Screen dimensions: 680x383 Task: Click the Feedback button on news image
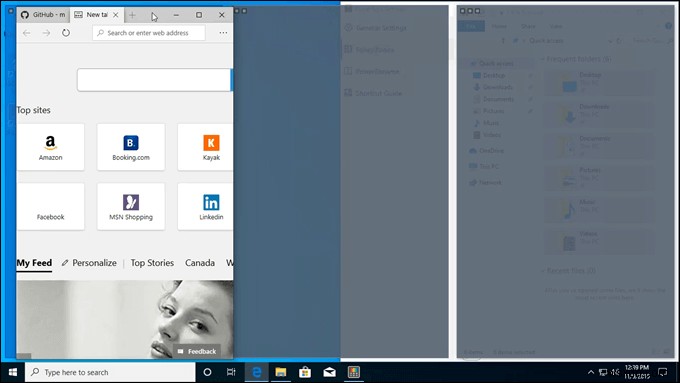197,351
